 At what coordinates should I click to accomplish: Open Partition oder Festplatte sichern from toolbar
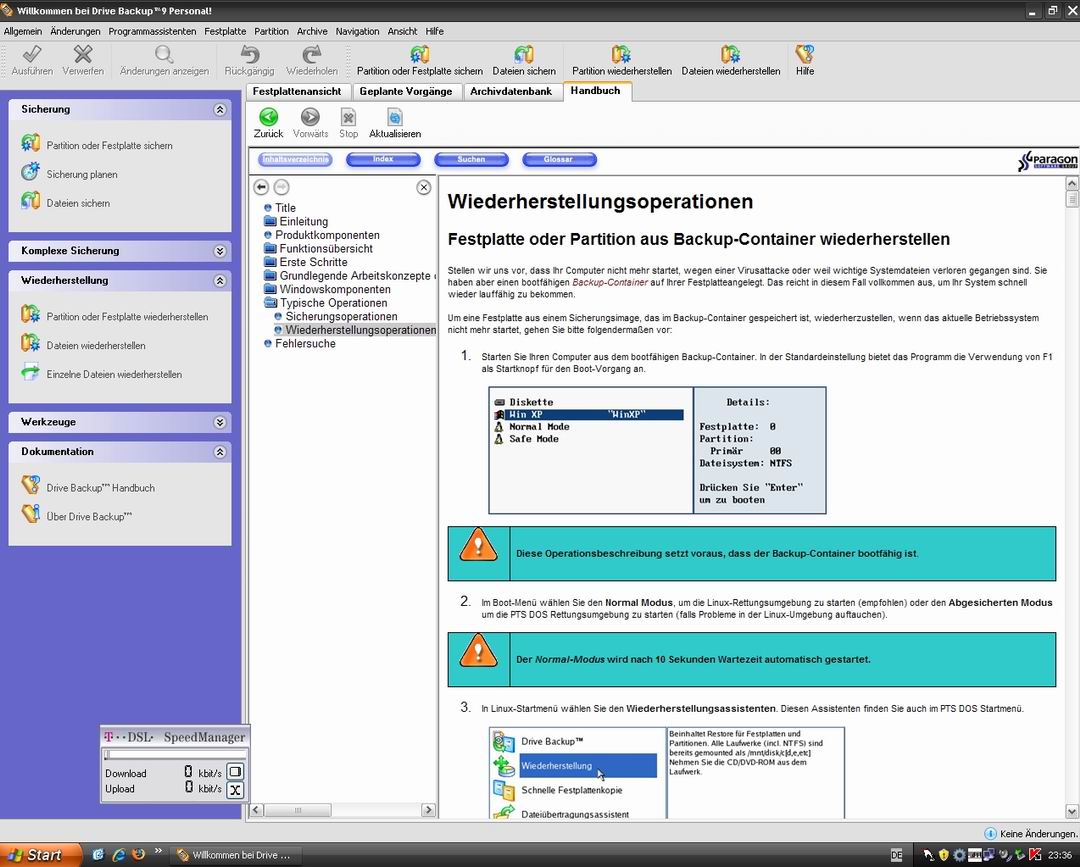click(419, 54)
